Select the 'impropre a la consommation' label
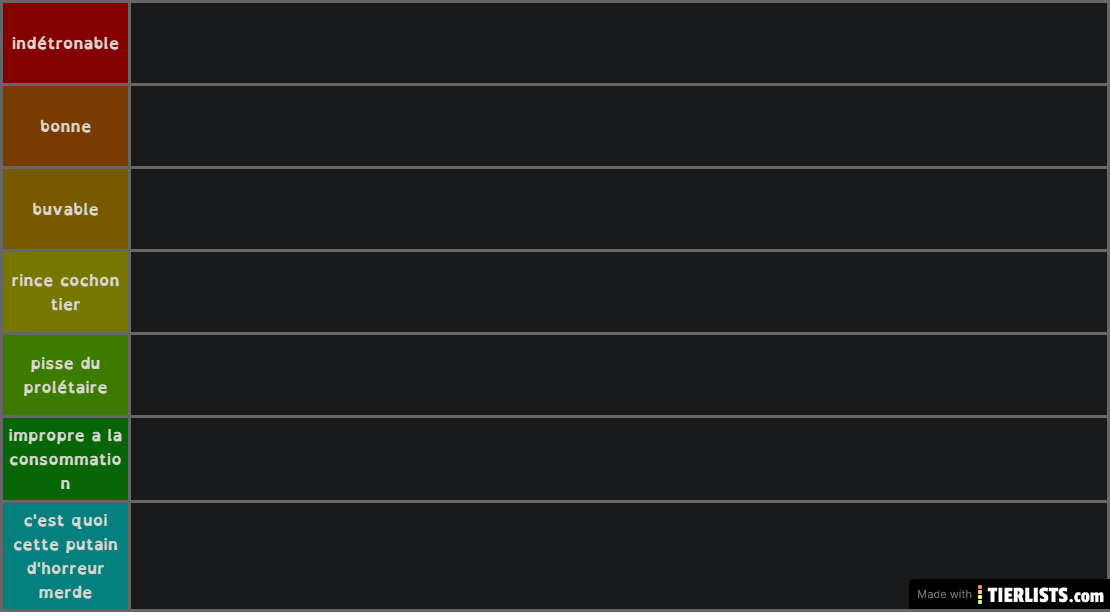The width and height of the screenshot is (1110, 612). [65, 459]
